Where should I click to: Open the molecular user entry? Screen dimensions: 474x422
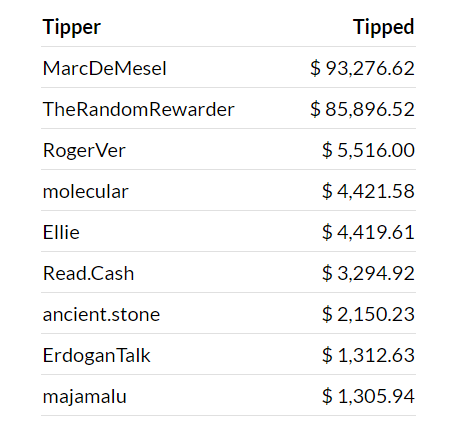click(x=86, y=191)
